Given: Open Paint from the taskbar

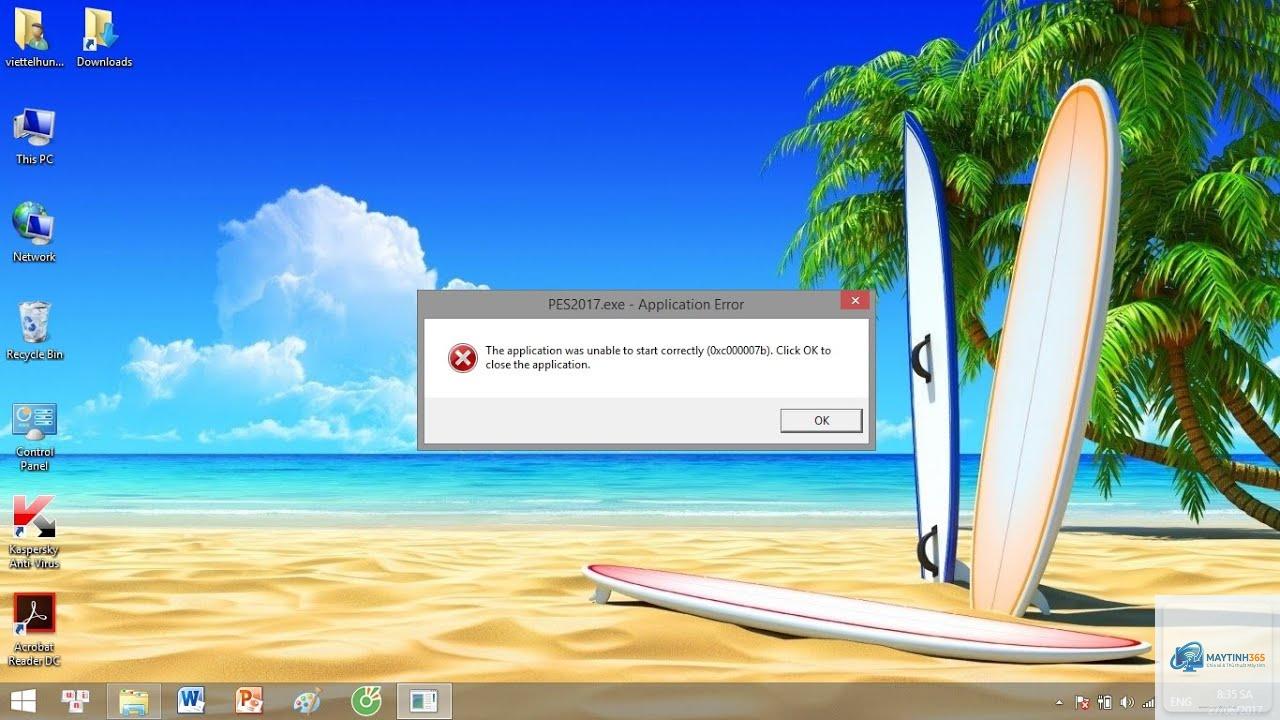Looking at the screenshot, I should [307, 701].
